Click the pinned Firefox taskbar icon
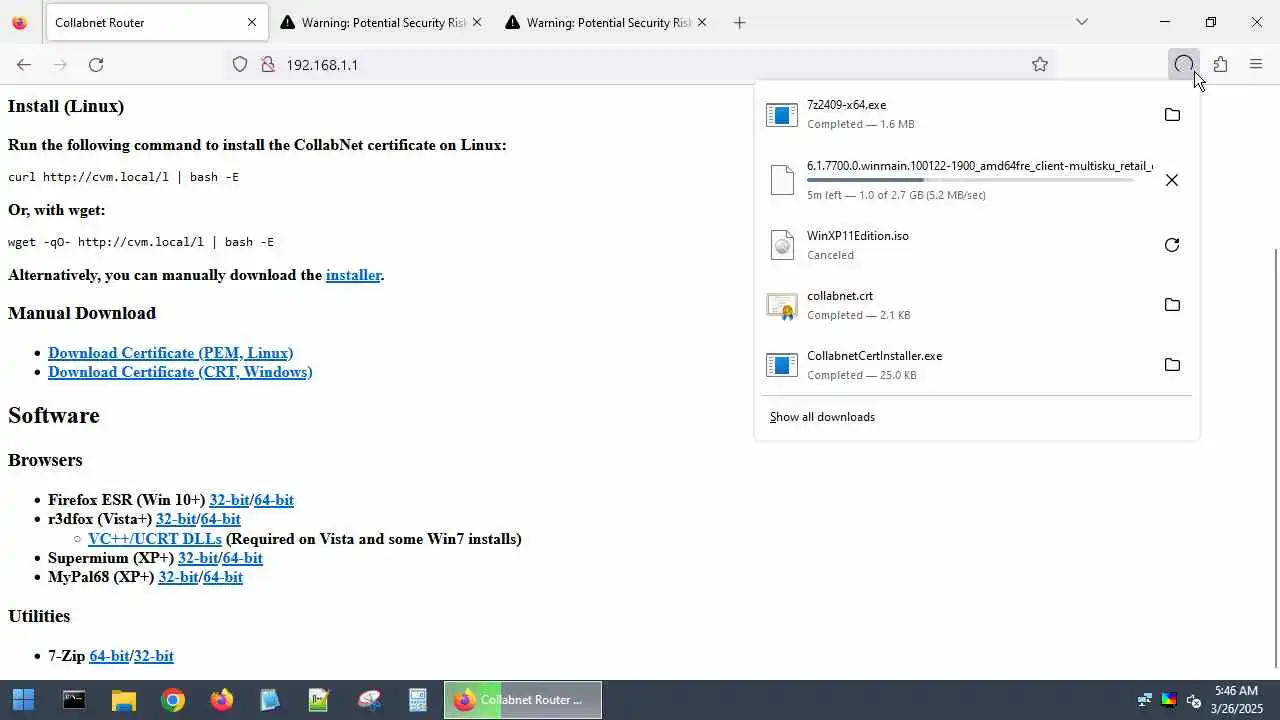This screenshot has width=1280, height=720. coord(221,700)
